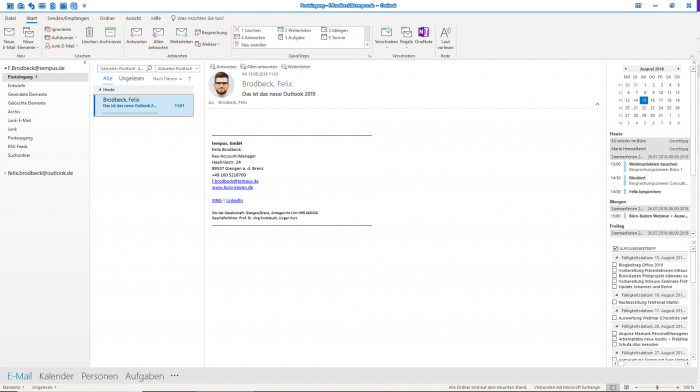The height and width of the screenshot is (392, 700).
Task: Open the search scope dropdown Aktuelles Postfach
Action: 178,68
